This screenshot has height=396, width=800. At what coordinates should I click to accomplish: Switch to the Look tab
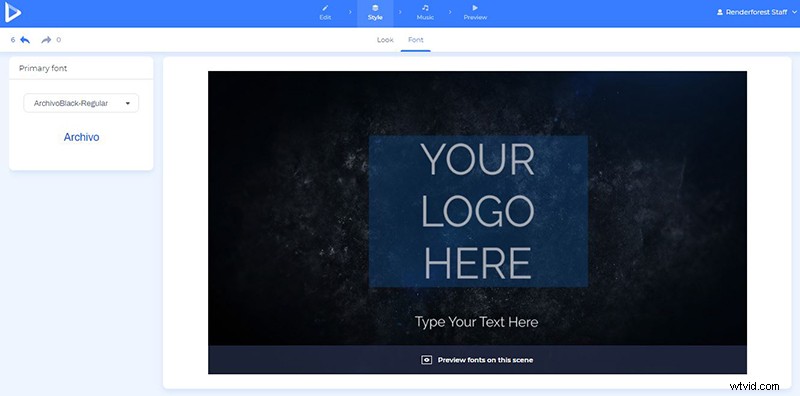pos(385,40)
